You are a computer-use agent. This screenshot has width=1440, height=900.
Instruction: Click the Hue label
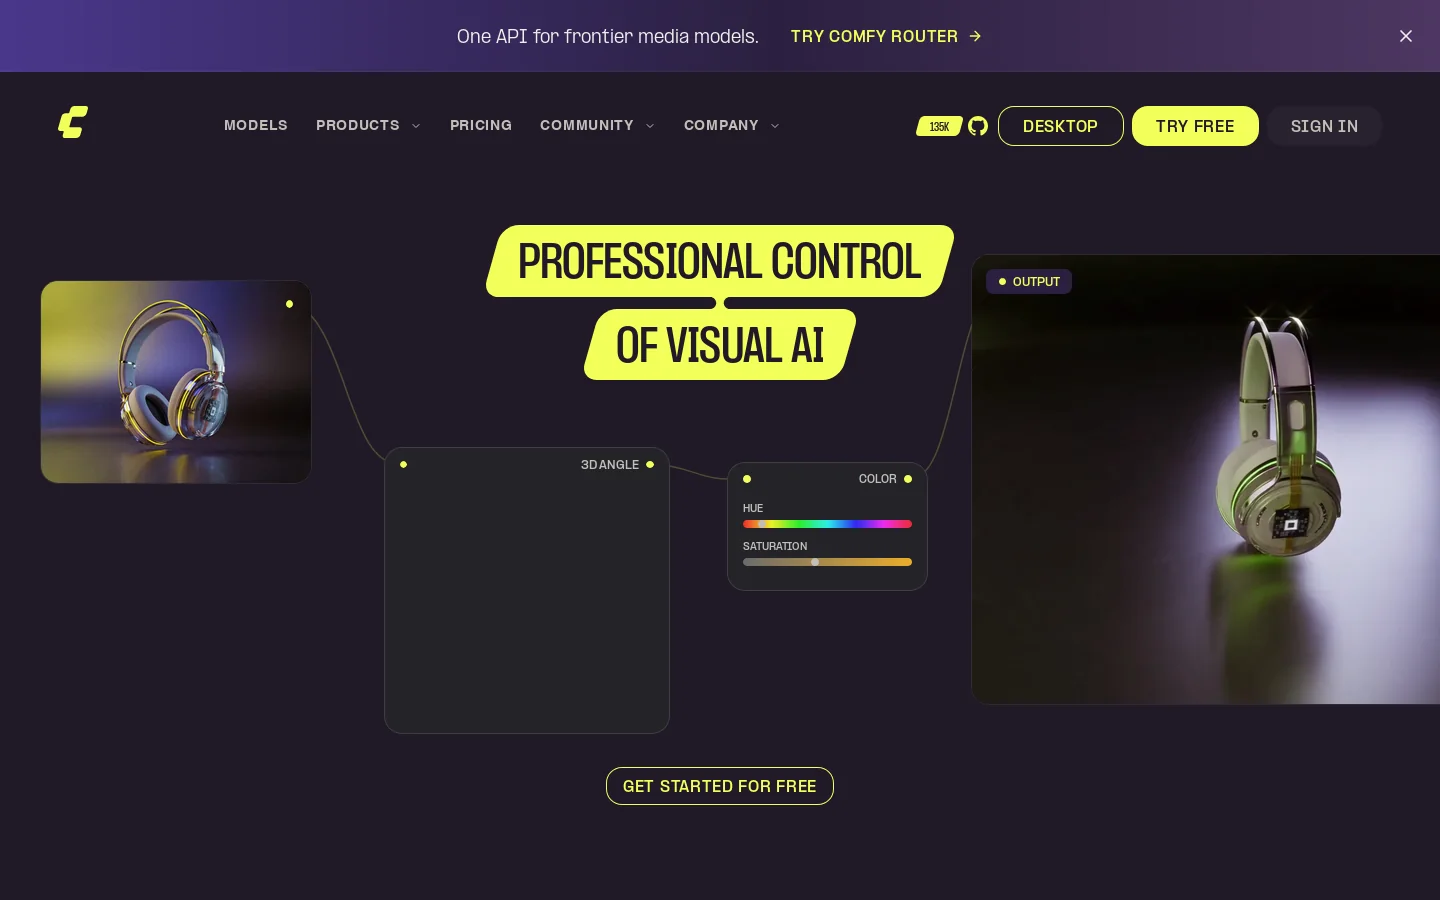point(753,508)
